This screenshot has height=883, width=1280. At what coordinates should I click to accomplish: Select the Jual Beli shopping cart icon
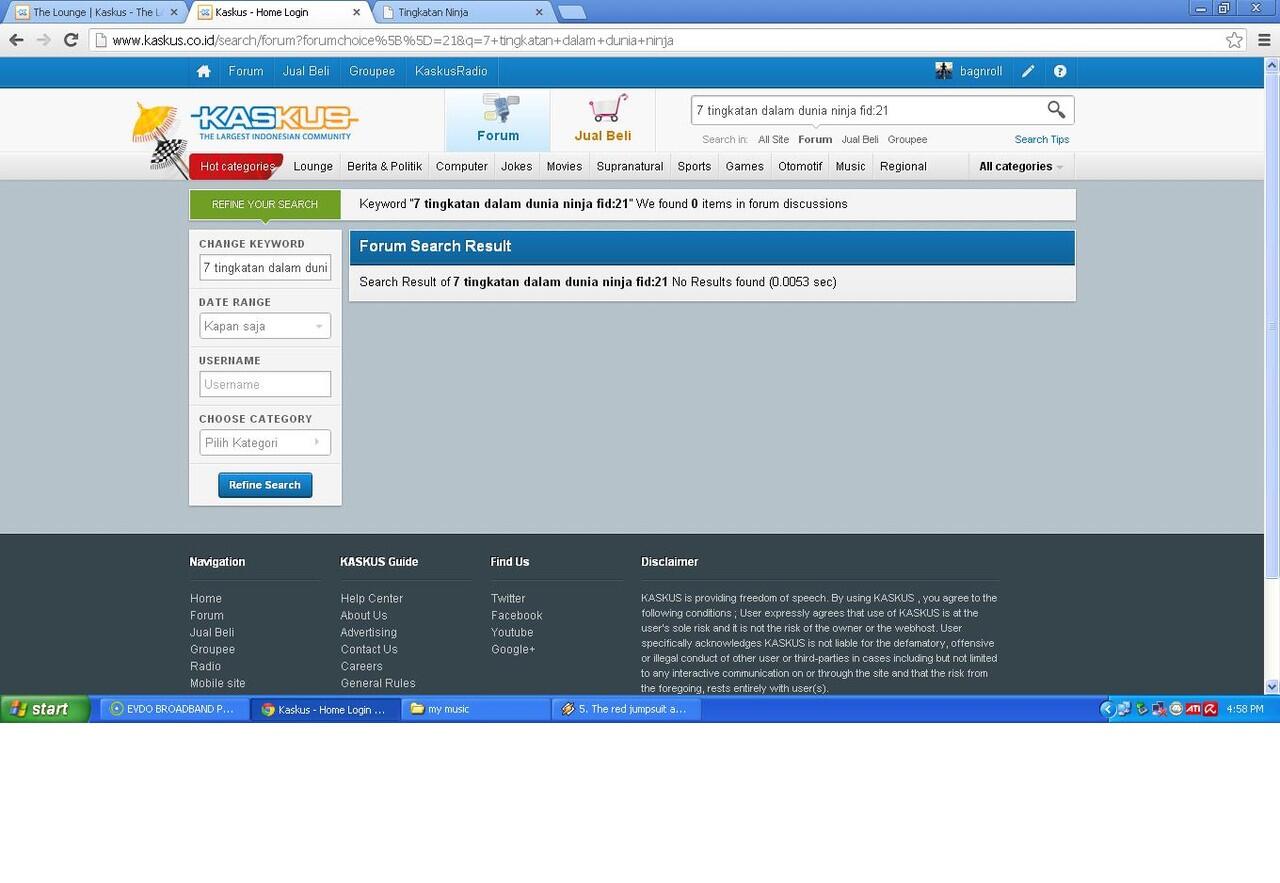click(x=603, y=119)
